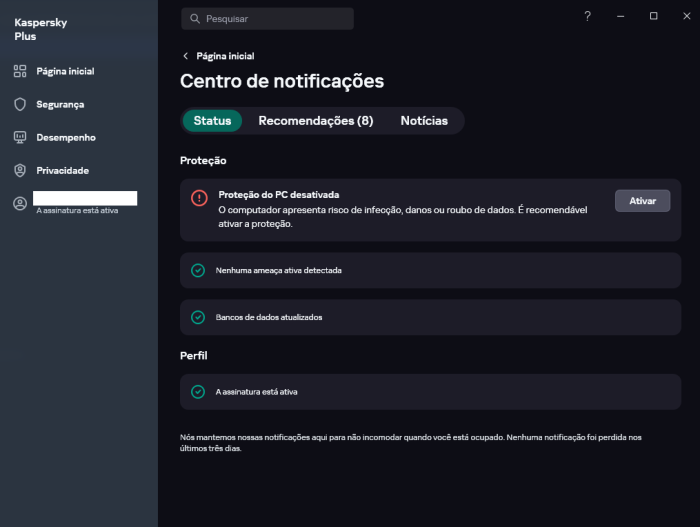700x527 pixels.
Task: Click the 'Bancos de dados atualizados' row
Action: (430, 317)
